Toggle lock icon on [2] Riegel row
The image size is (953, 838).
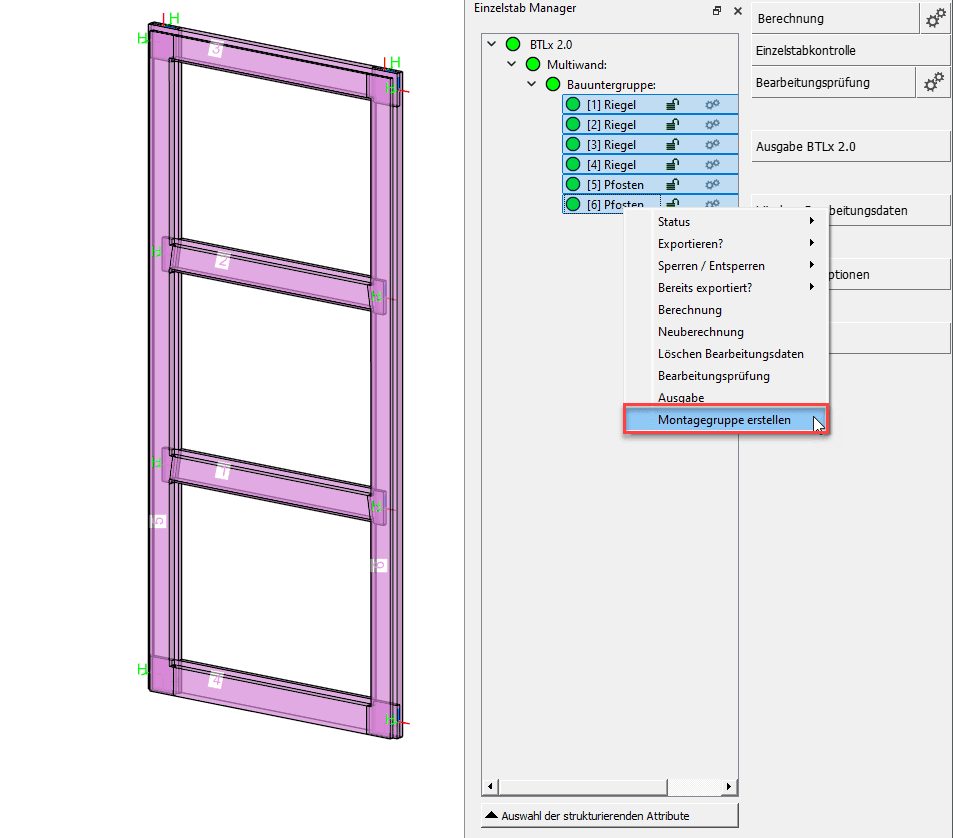point(672,125)
